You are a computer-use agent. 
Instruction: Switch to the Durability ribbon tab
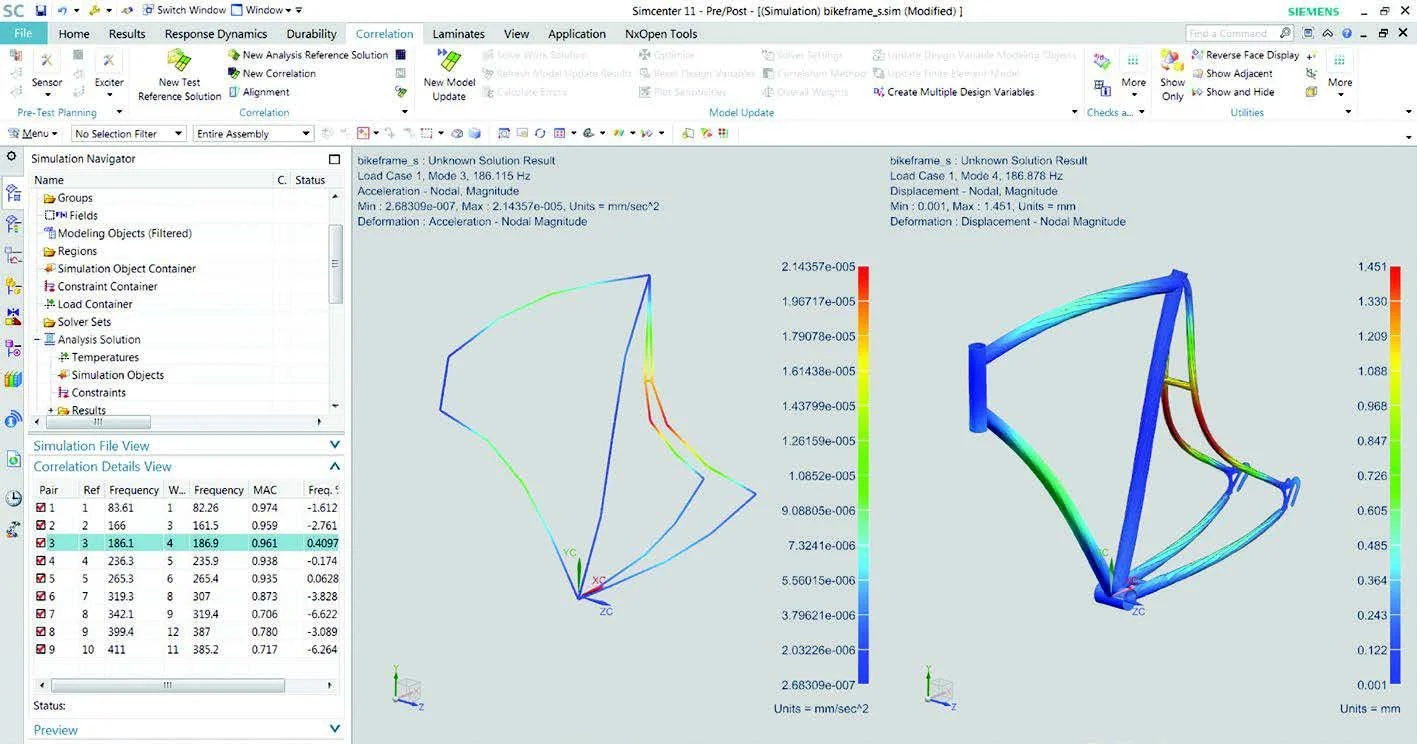tap(311, 33)
